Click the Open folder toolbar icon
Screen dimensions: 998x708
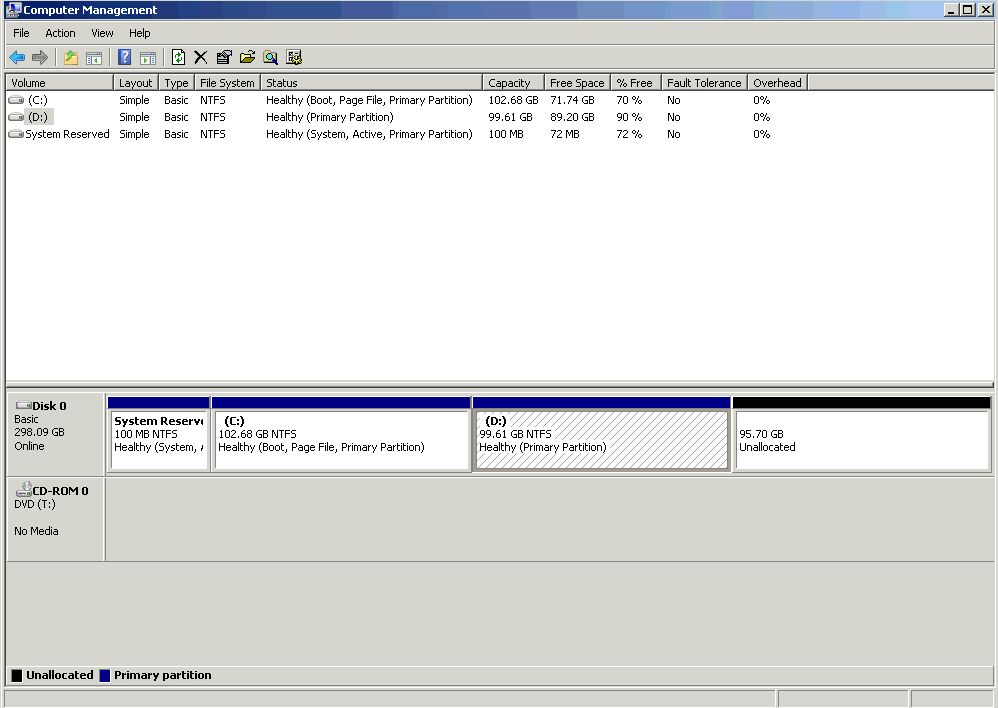(x=247, y=58)
